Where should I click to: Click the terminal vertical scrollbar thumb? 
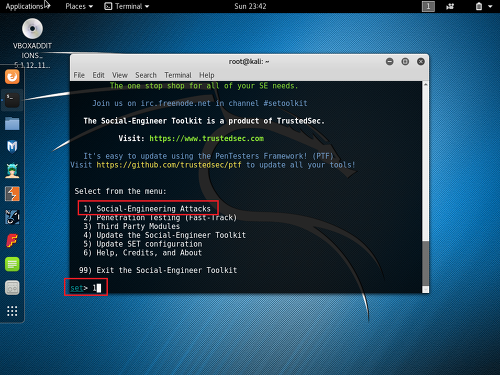point(426,263)
